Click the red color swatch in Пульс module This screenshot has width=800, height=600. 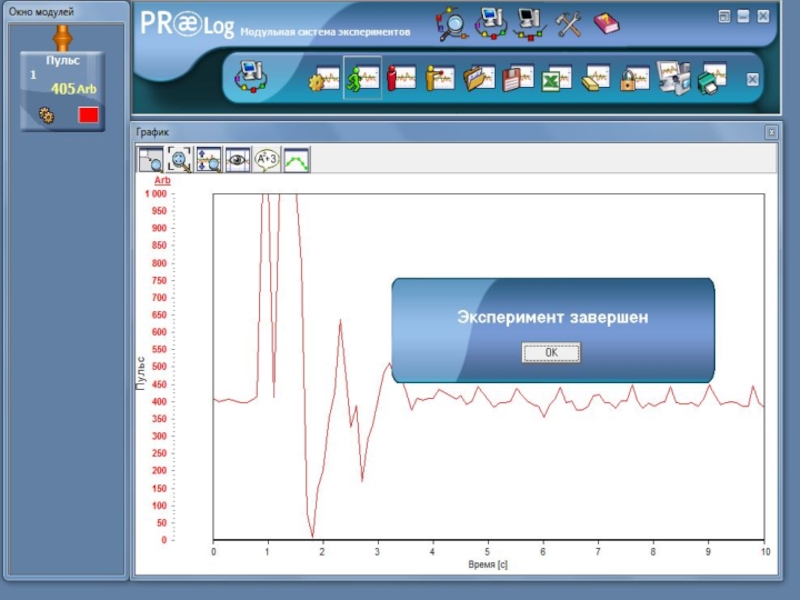88,115
